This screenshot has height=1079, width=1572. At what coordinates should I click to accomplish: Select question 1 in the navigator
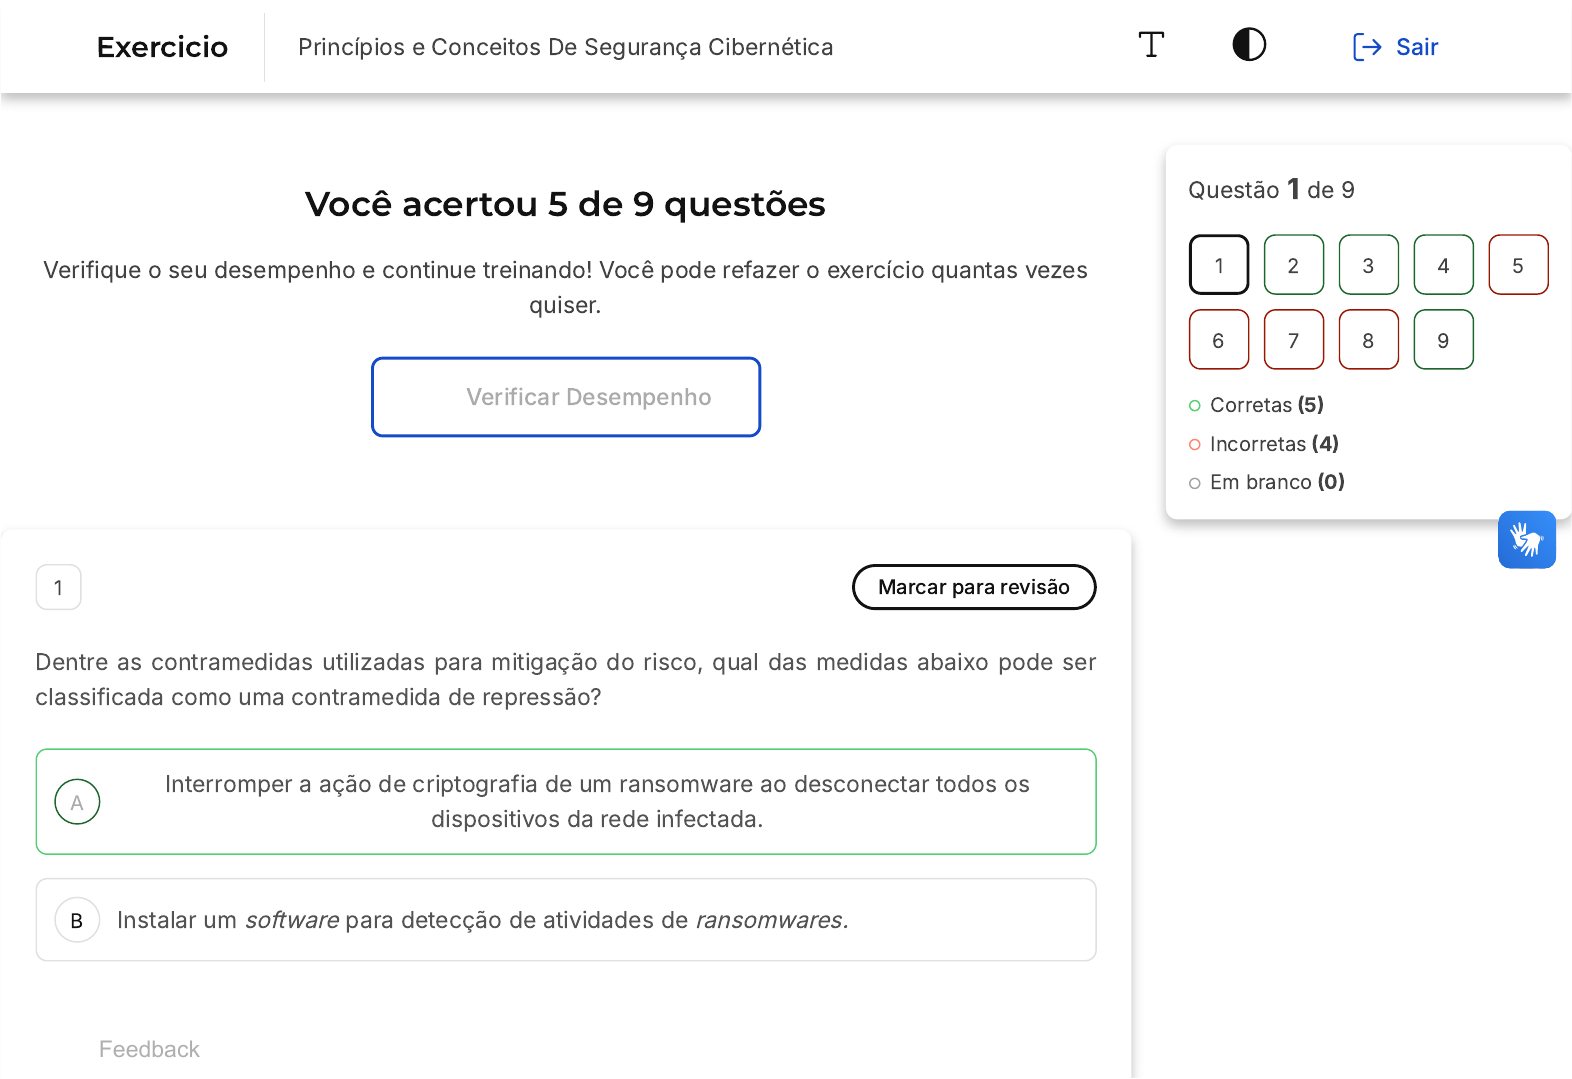[x=1218, y=265]
